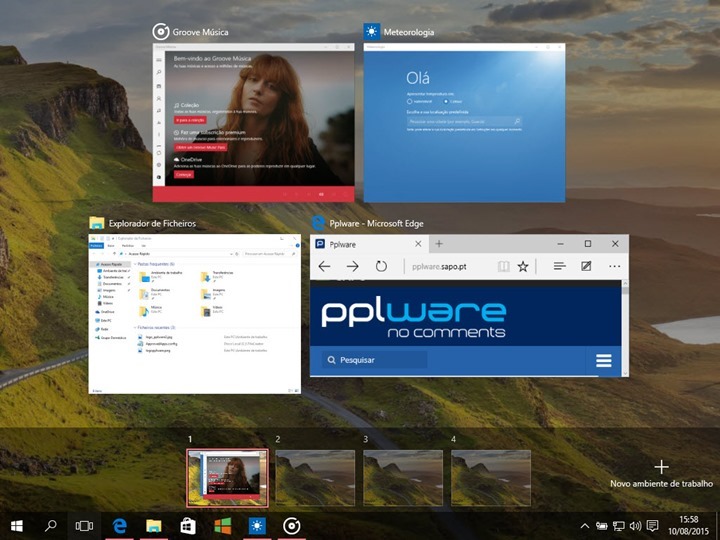Select Acesso Rápido in Explorer sidebar
The image size is (720, 540).
(110, 264)
